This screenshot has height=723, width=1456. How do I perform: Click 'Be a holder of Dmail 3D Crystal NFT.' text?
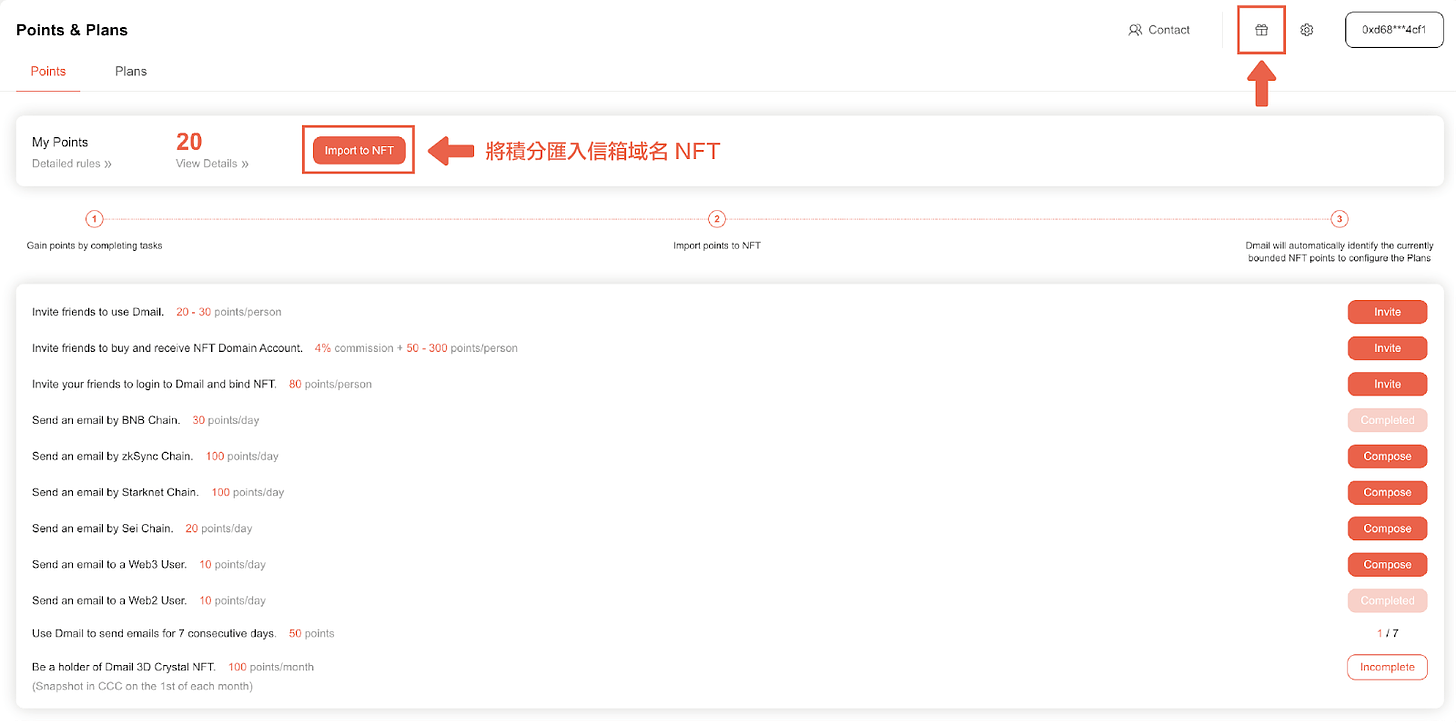click(x=124, y=666)
